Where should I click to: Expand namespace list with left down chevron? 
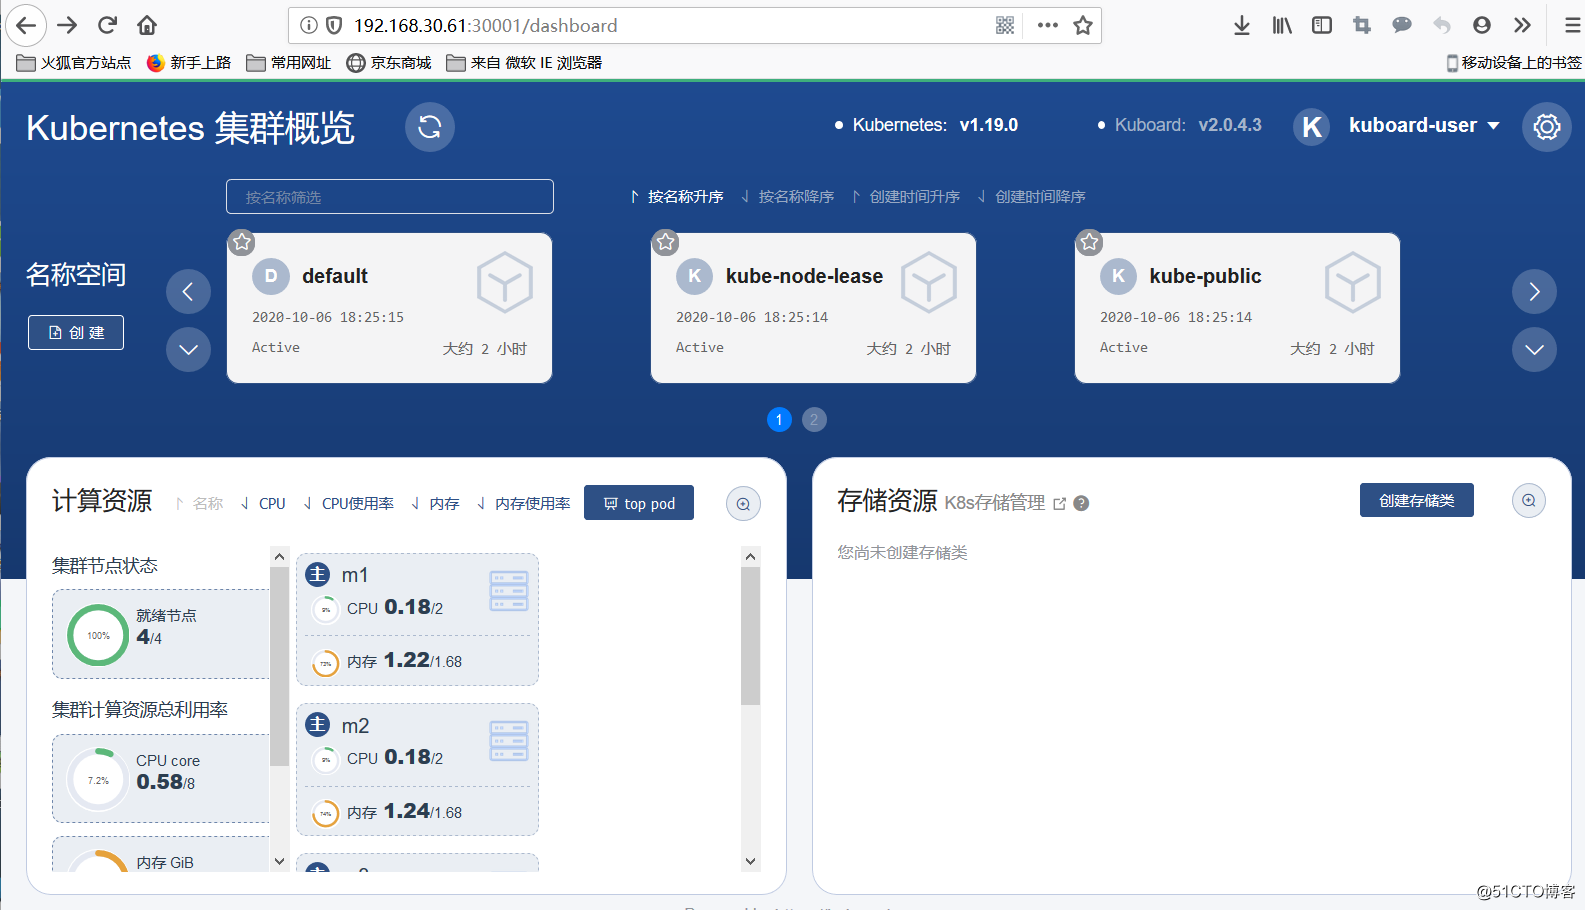coord(188,350)
